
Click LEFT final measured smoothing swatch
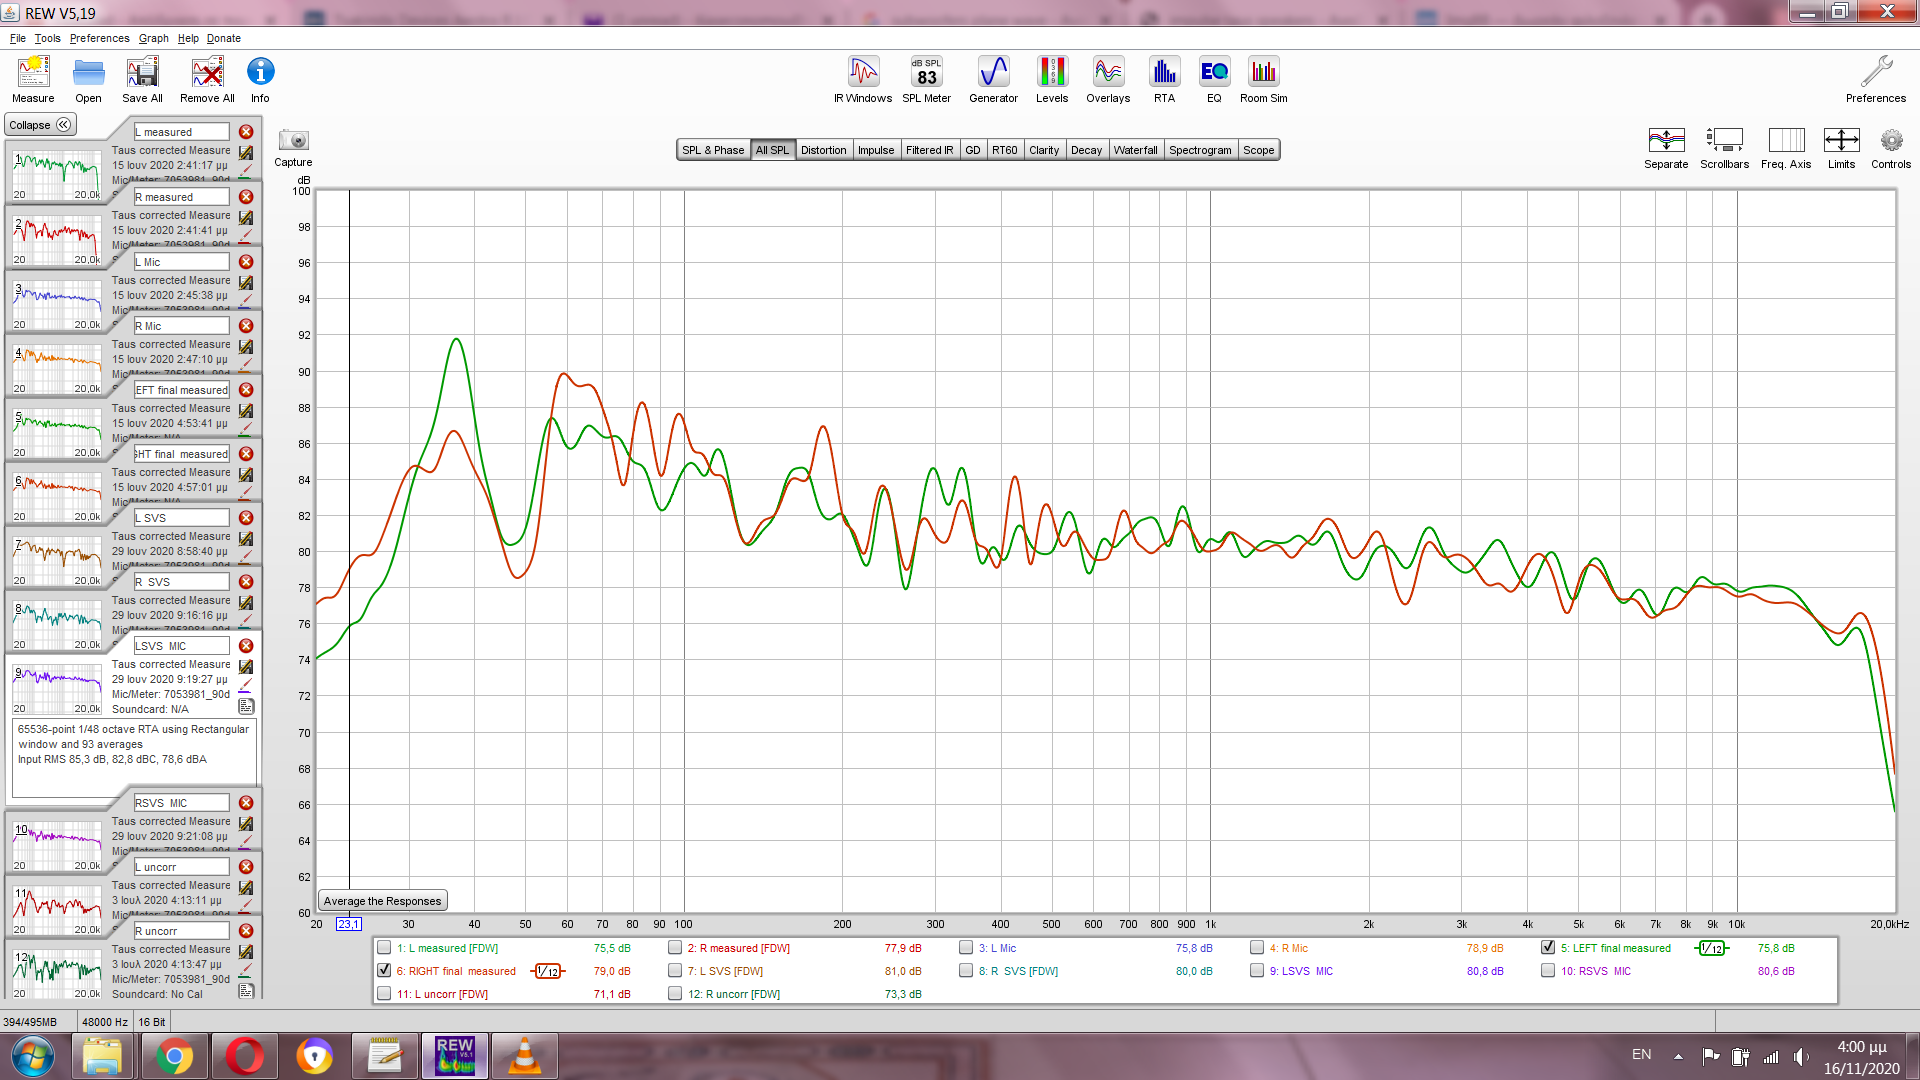1712,948
